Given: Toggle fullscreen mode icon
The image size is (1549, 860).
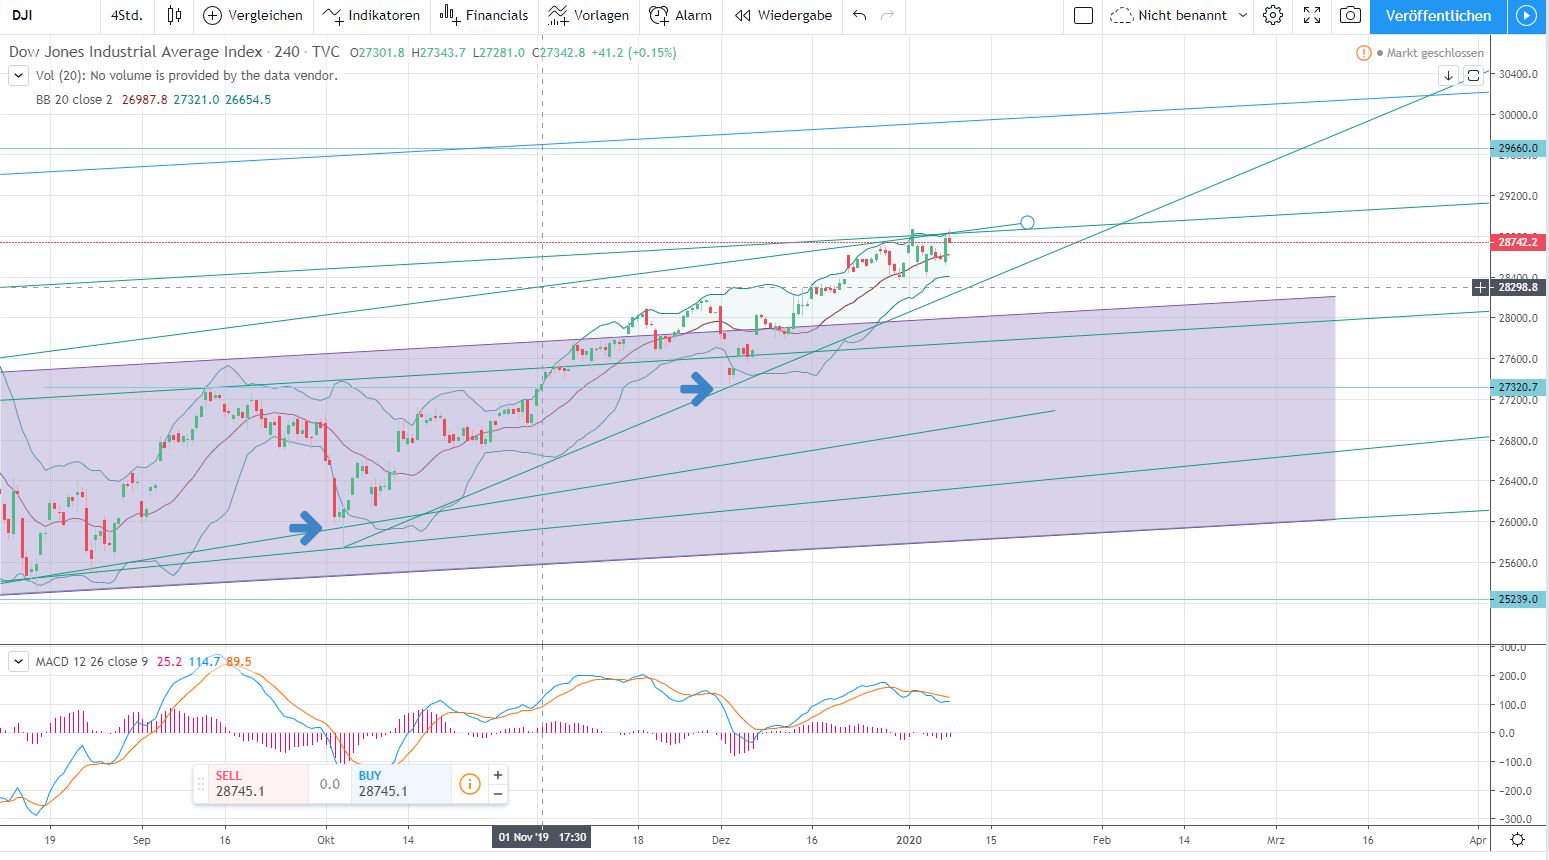Looking at the screenshot, I should pyautogui.click(x=1312, y=15).
